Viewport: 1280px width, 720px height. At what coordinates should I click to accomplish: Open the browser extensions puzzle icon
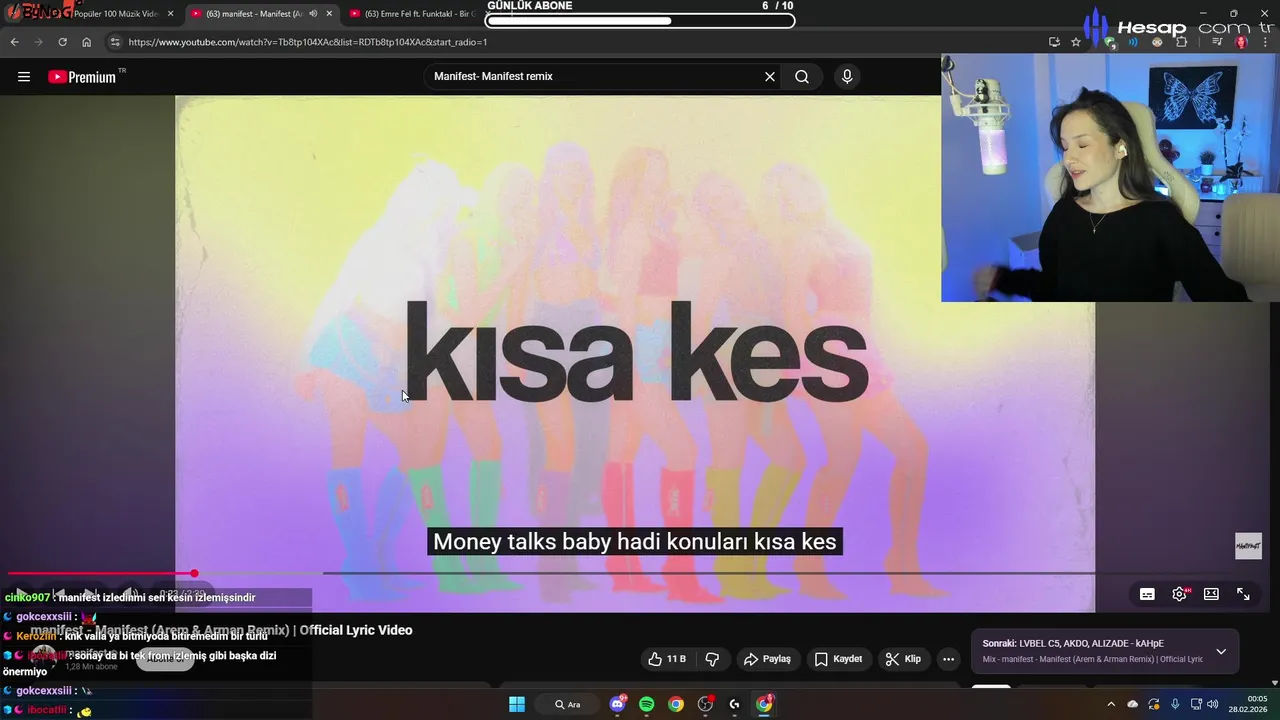(1182, 42)
